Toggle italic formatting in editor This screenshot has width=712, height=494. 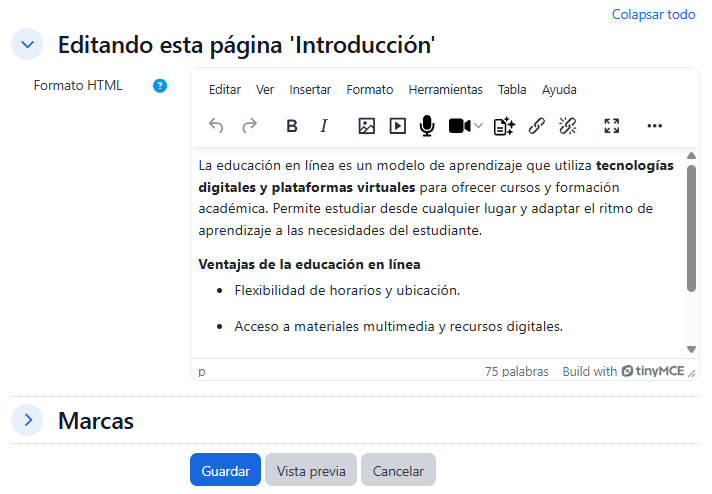[x=324, y=125]
